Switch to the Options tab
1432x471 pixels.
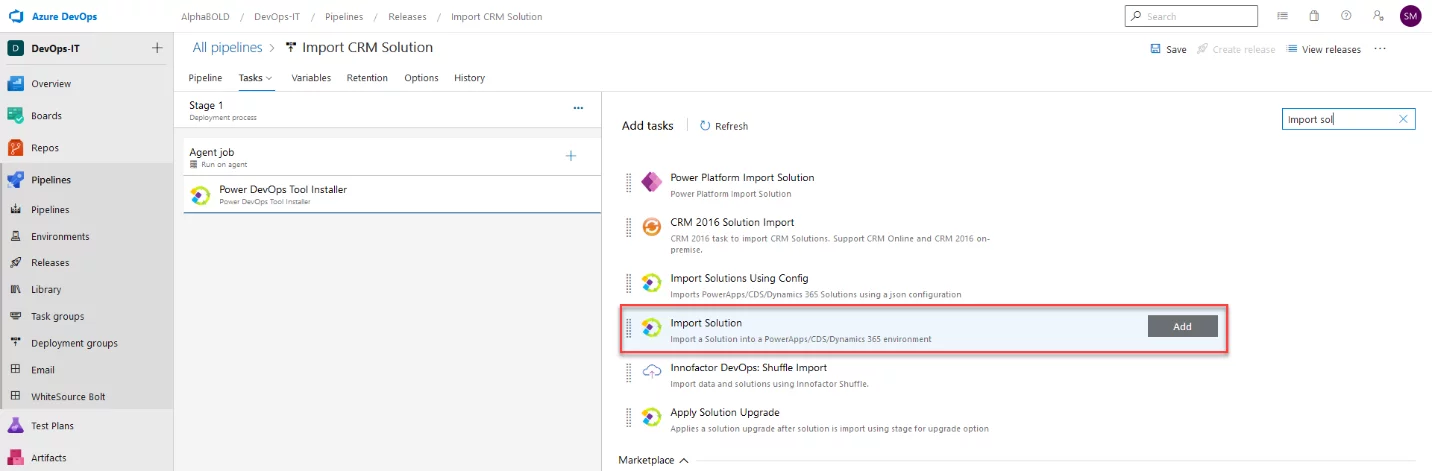(421, 78)
